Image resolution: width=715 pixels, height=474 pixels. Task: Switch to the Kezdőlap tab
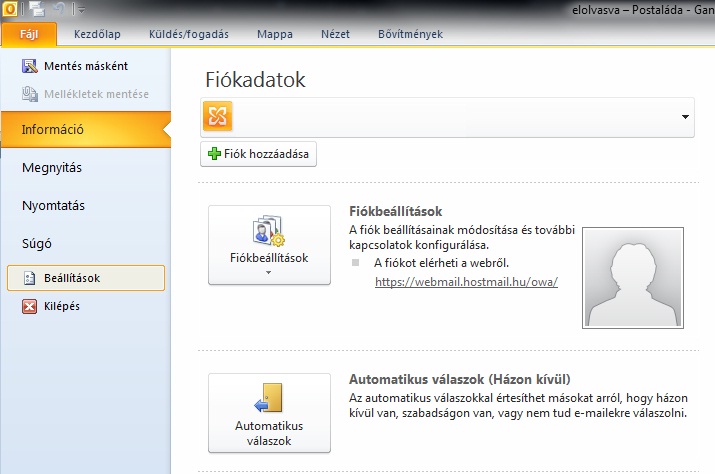pos(97,34)
